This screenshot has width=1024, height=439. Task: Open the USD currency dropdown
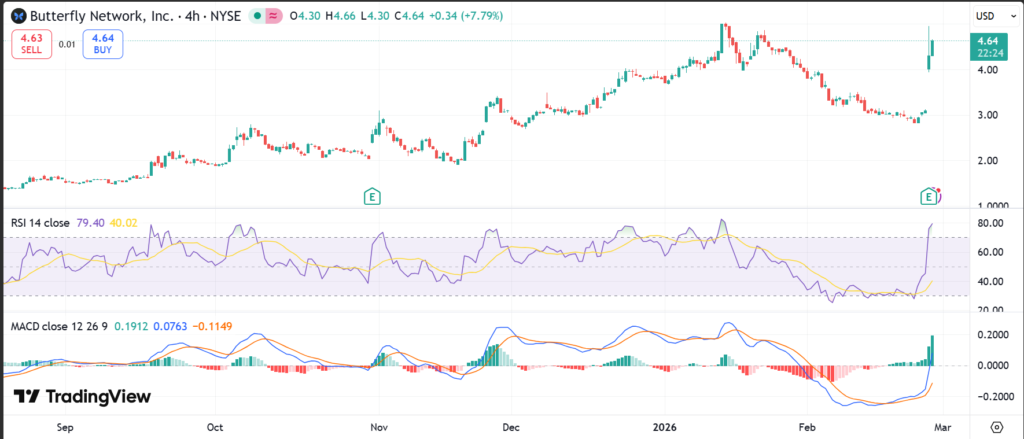click(984, 16)
